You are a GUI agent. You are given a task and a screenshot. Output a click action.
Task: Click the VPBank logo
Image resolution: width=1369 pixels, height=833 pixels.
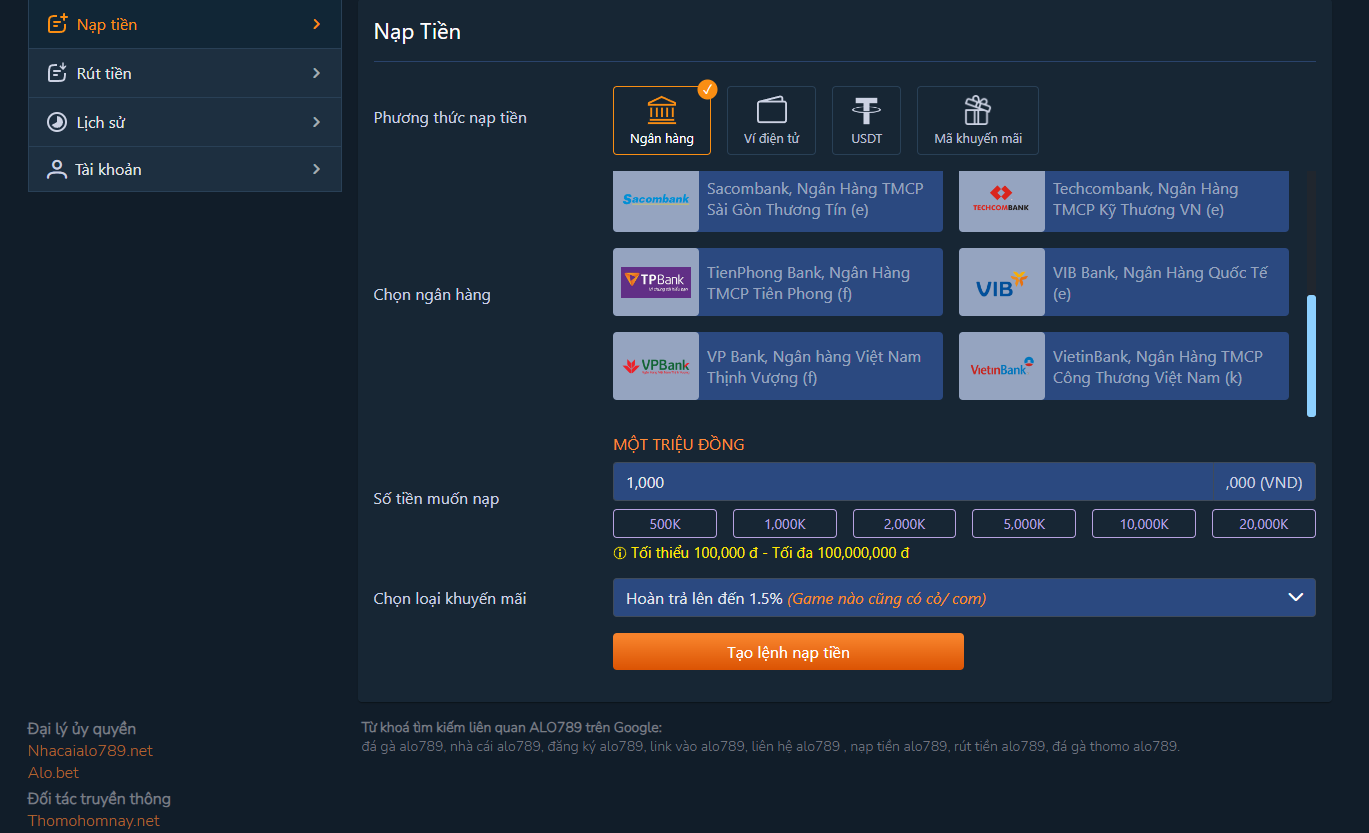pyautogui.click(x=656, y=366)
